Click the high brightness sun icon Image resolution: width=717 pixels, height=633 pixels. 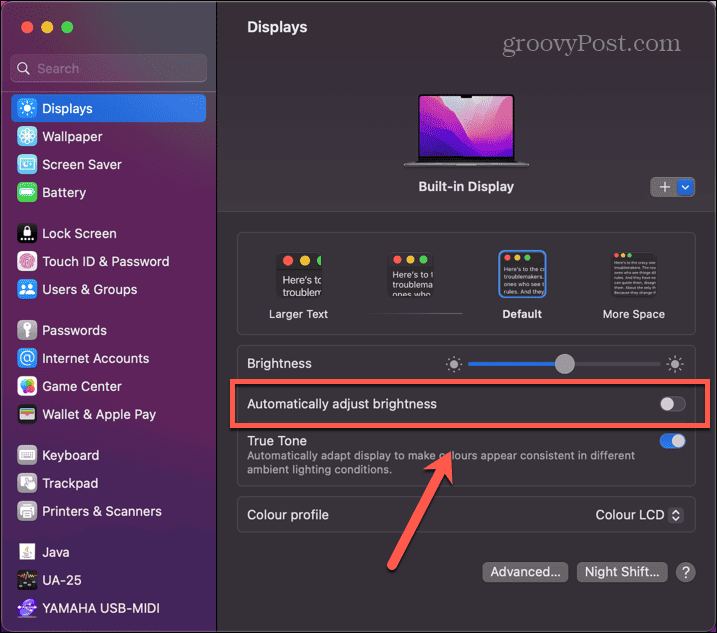click(x=675, y=364)
